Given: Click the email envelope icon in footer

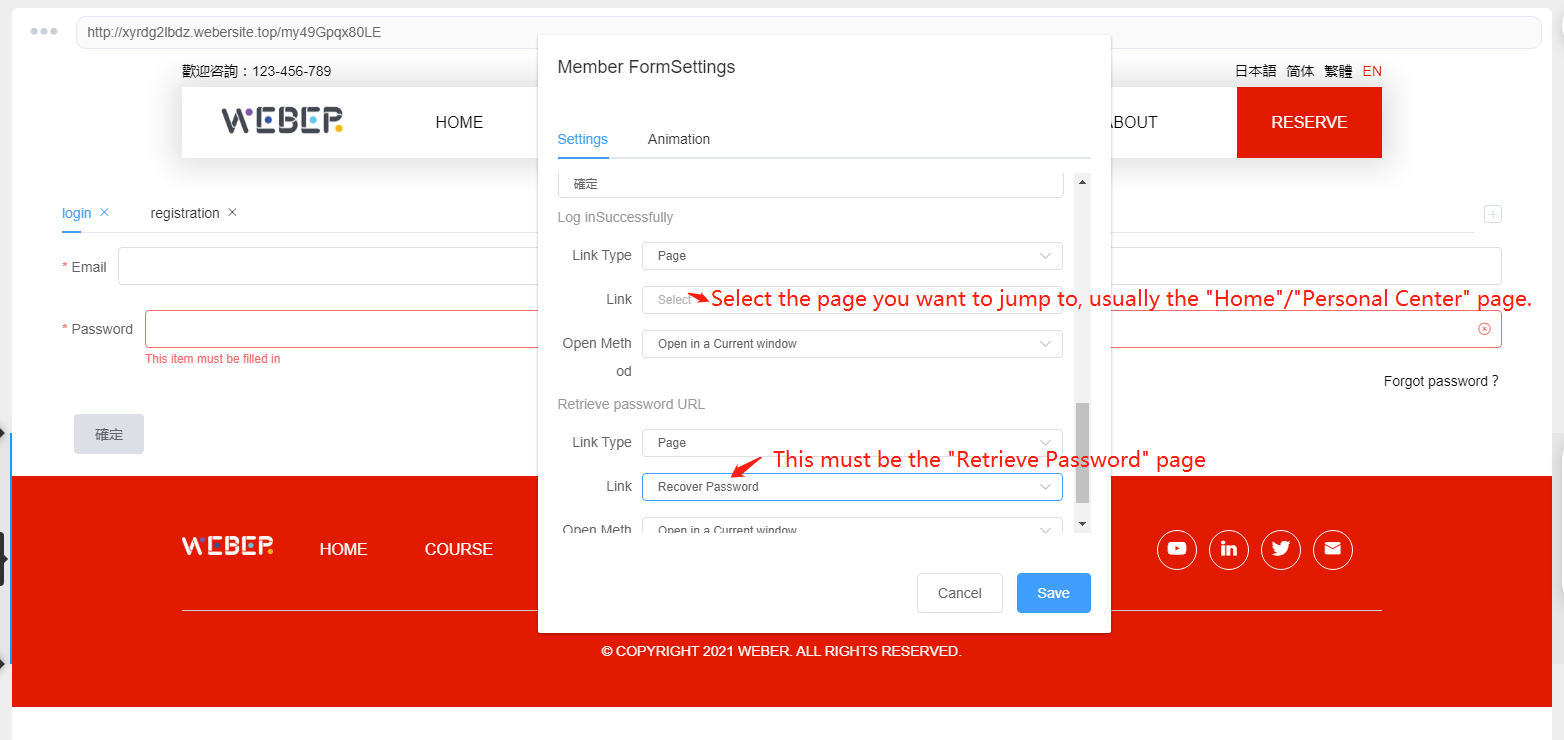Looking at the screenshot, I should pos(1332,549).
